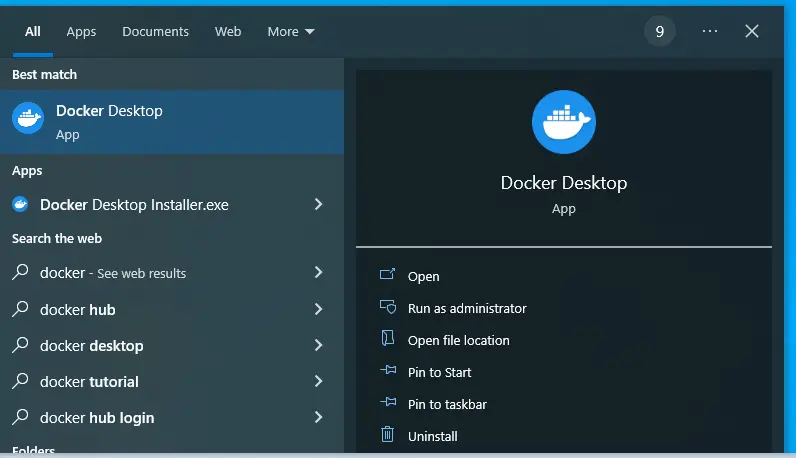Click the magnifier icon beside 'docker tutorial'

pyautogui.click(x=20, y=381)
